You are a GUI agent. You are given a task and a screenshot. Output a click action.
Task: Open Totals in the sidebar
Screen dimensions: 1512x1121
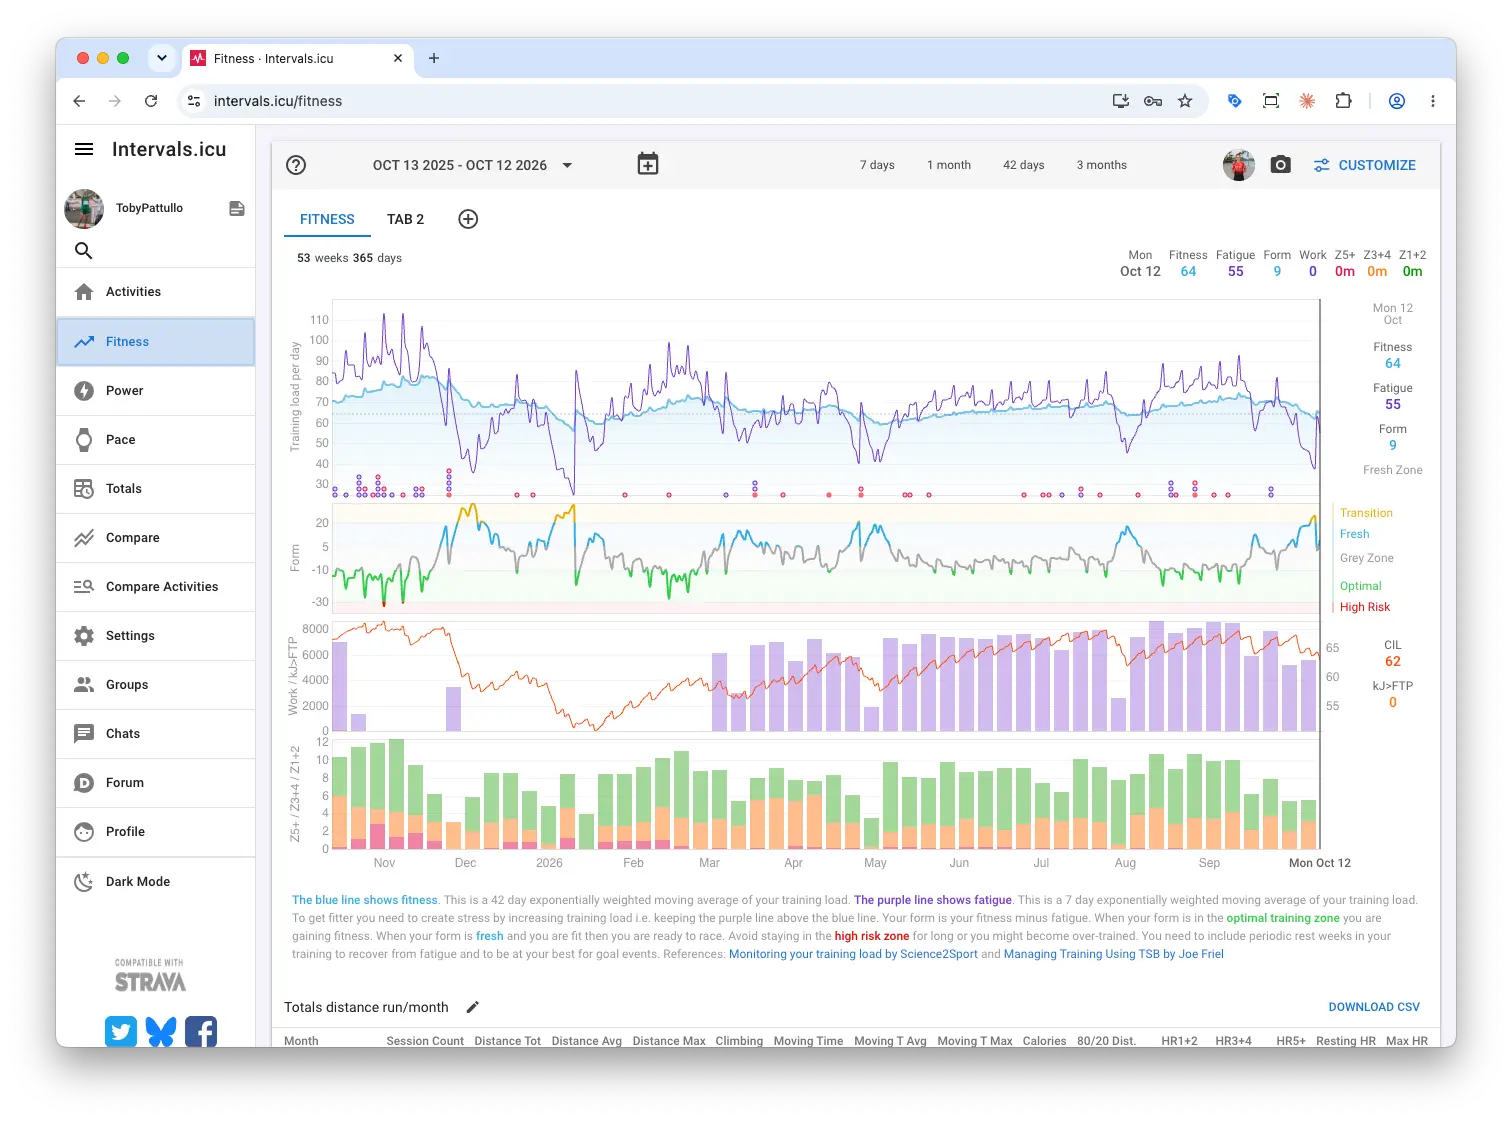156,489
